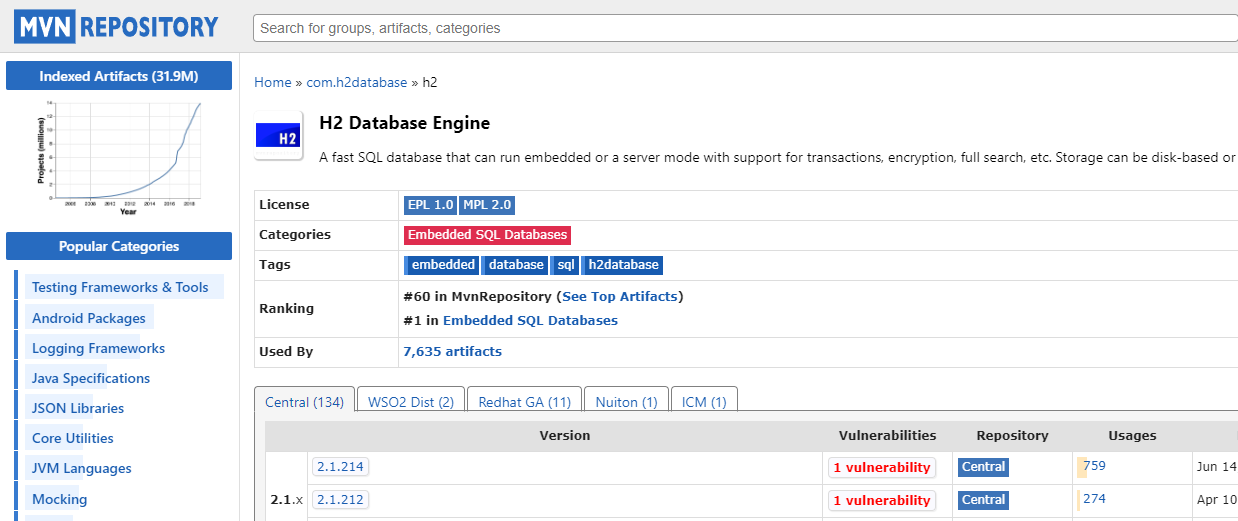1238x521 pixels.
Task: Open the 759 usages link
Action: coord(1094,466)
